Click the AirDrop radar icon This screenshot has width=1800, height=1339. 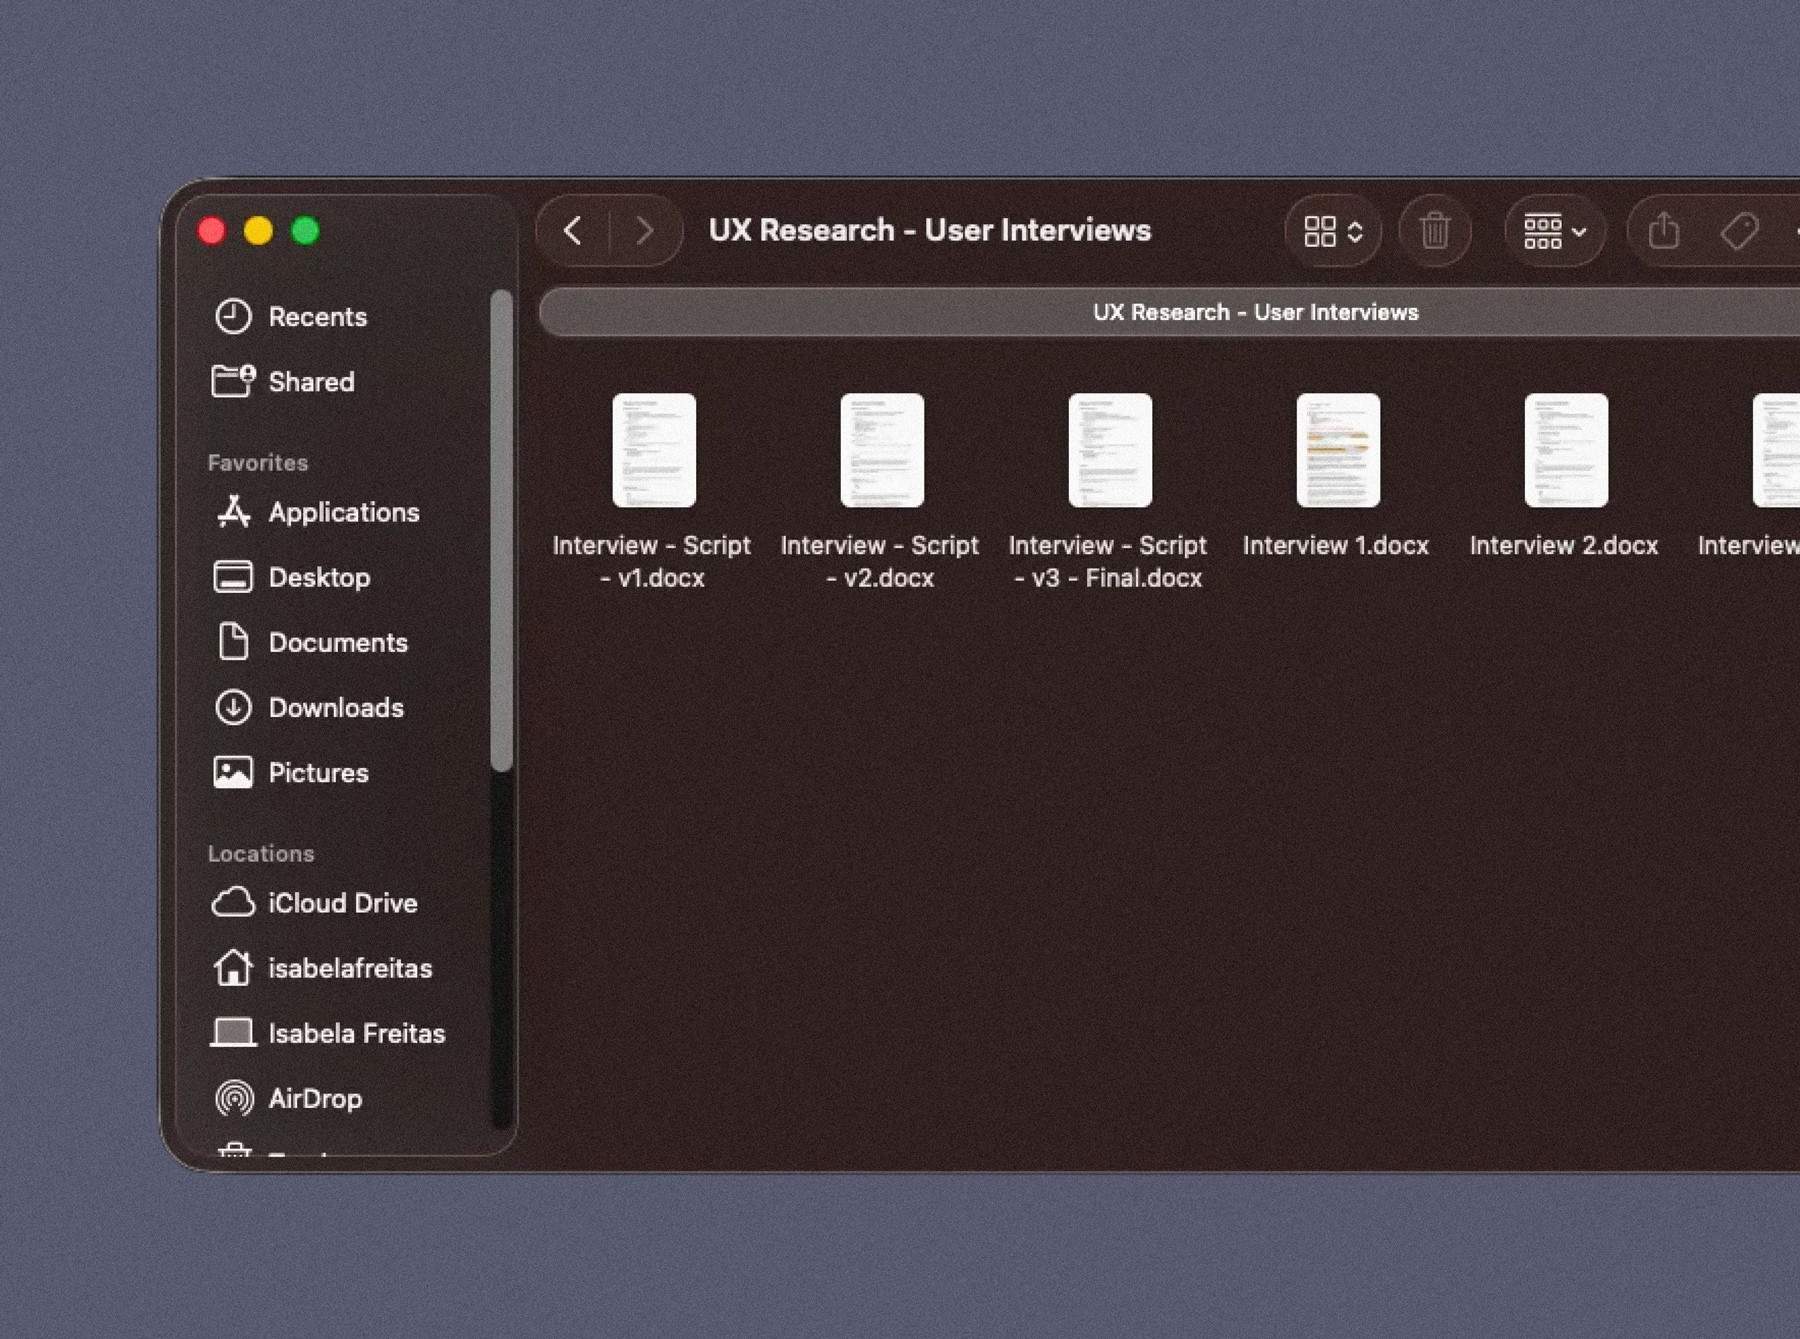click(x=234, y=1098)
